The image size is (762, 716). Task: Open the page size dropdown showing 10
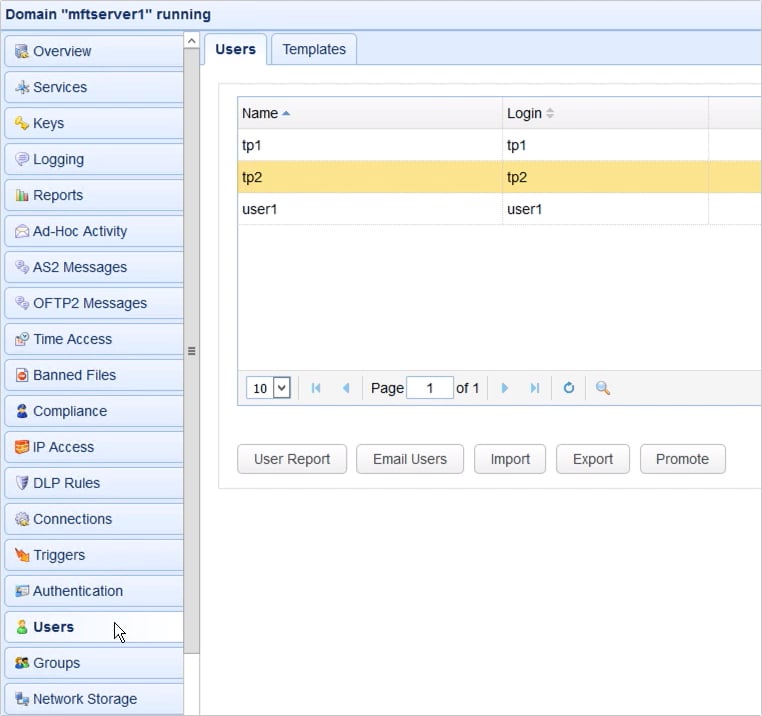click(x=269, y=388)
